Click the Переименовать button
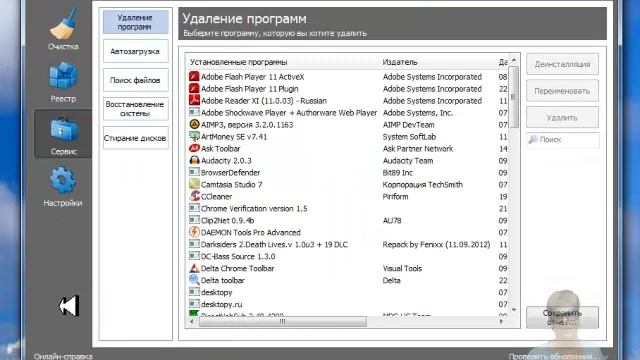 pyautogui.click(x=562, y=91)
